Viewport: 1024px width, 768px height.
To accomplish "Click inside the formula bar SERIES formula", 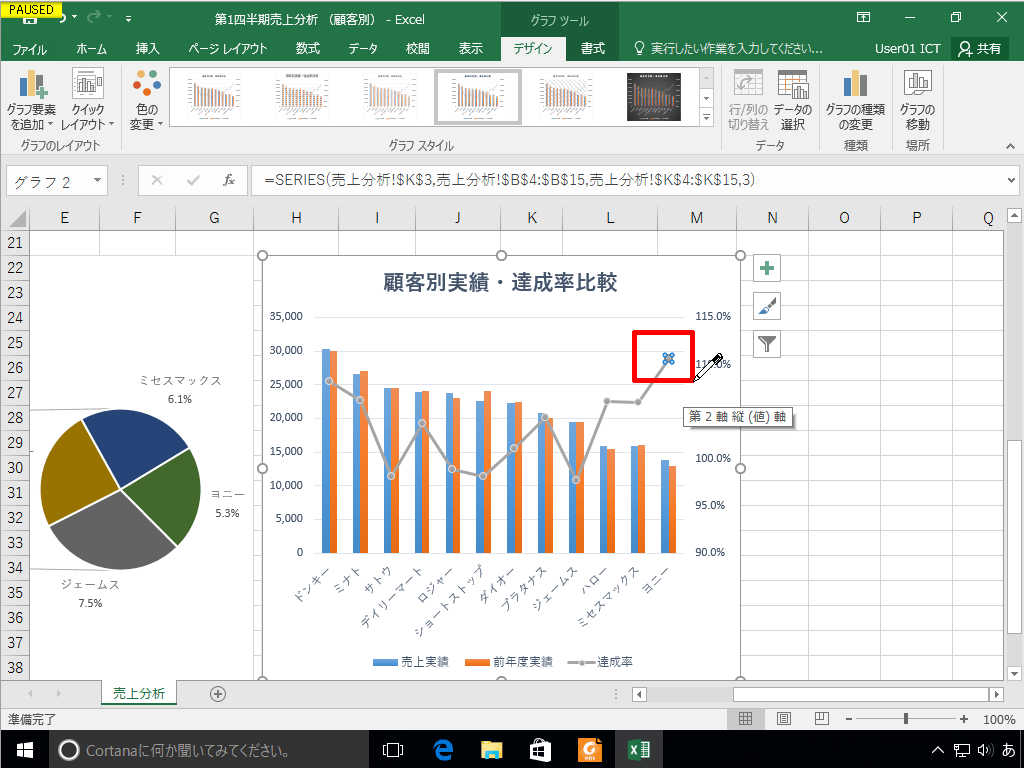I will [450, 181].
